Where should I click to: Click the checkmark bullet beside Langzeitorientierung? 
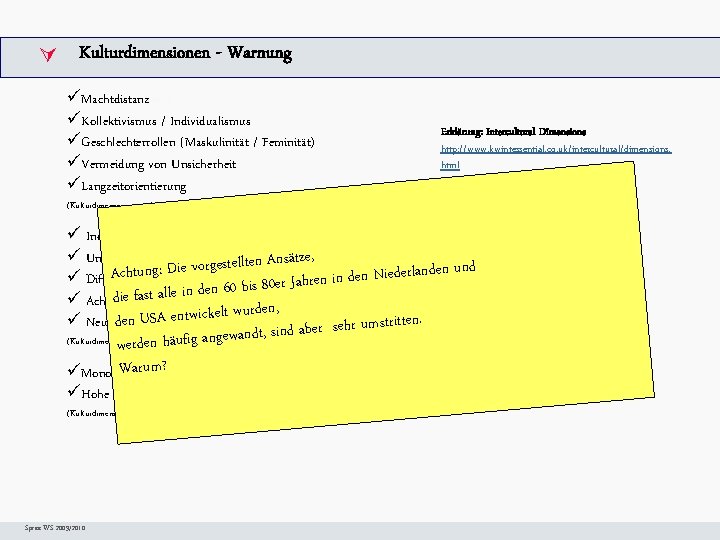[x=73, y=183]
